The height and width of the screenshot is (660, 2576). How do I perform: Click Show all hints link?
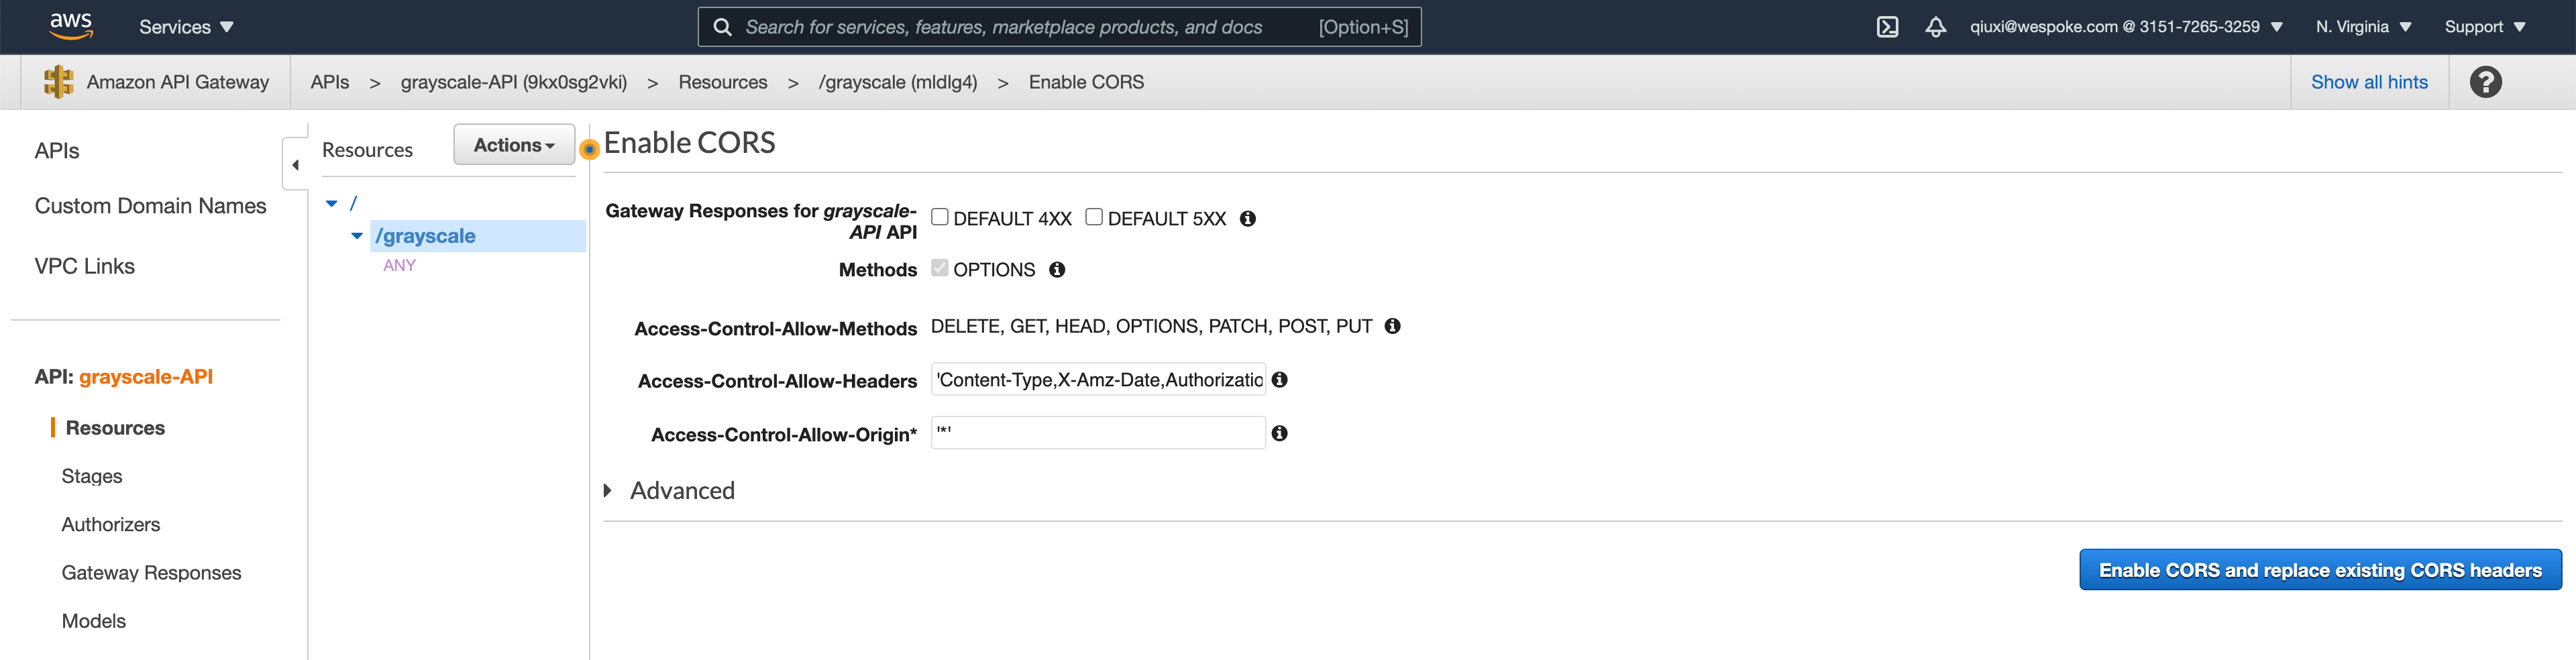[2369, 82]
